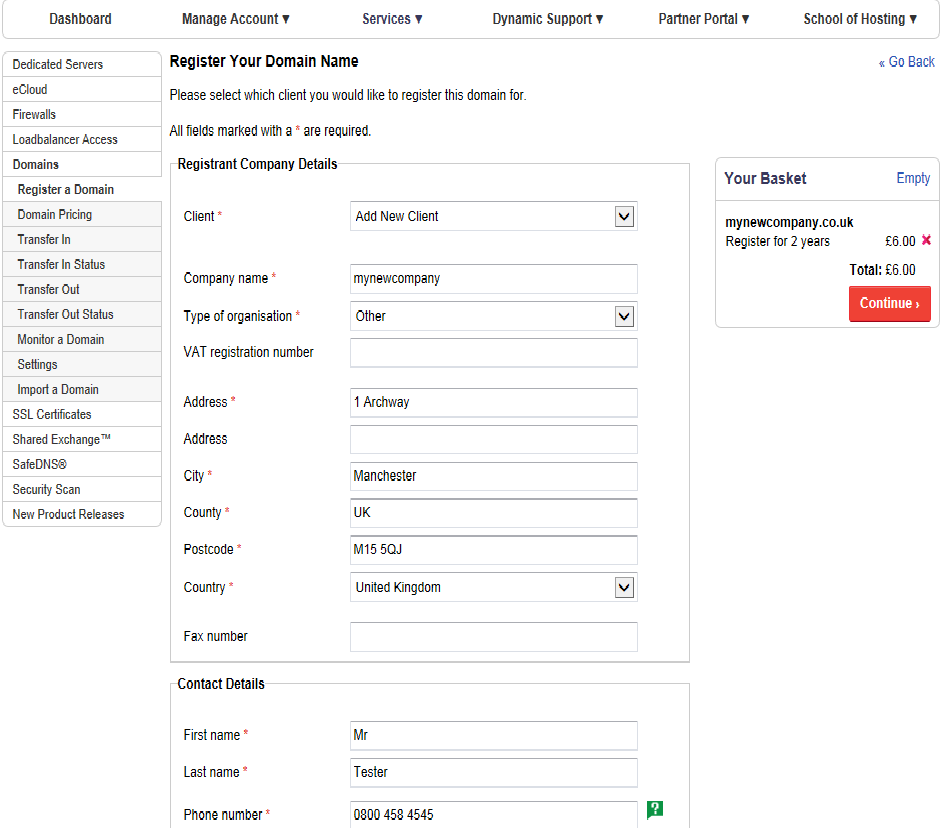Select Domains in sidebar
Viewport: 945px width, 828px height.
click(82, 165)
